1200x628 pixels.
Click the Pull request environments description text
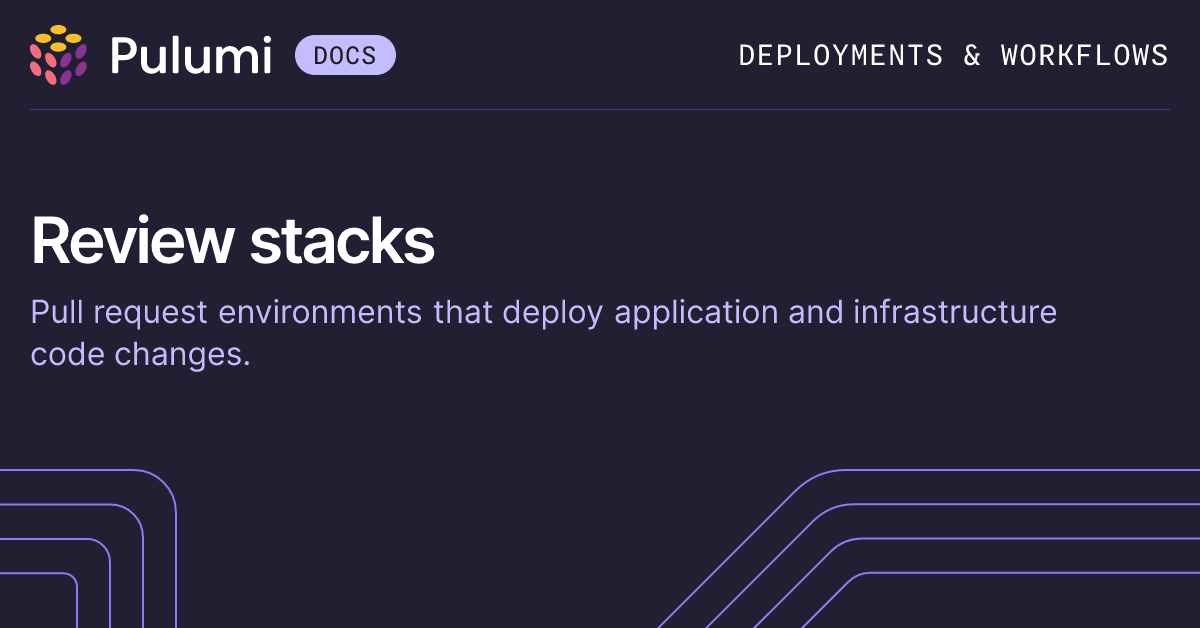544,333
